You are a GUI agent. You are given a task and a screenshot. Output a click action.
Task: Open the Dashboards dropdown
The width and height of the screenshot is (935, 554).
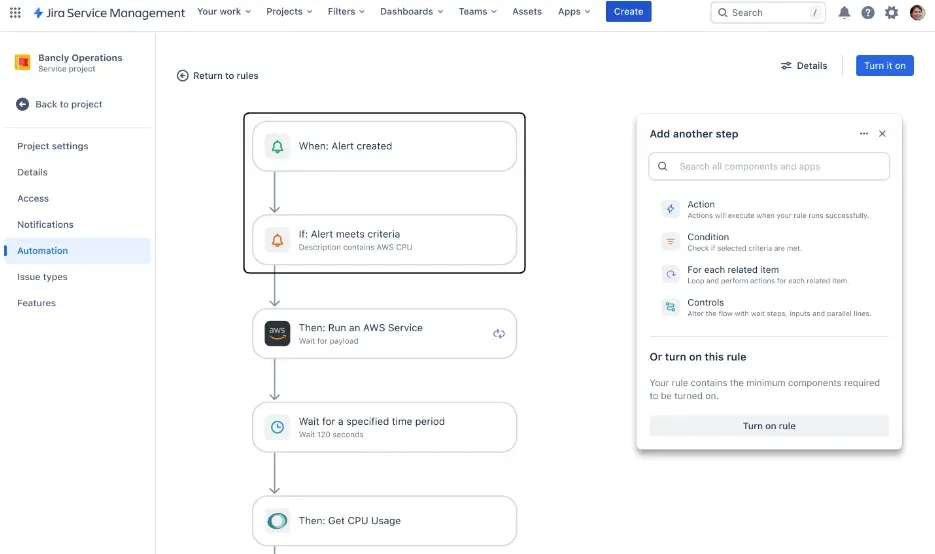click(x=412, y=12)
